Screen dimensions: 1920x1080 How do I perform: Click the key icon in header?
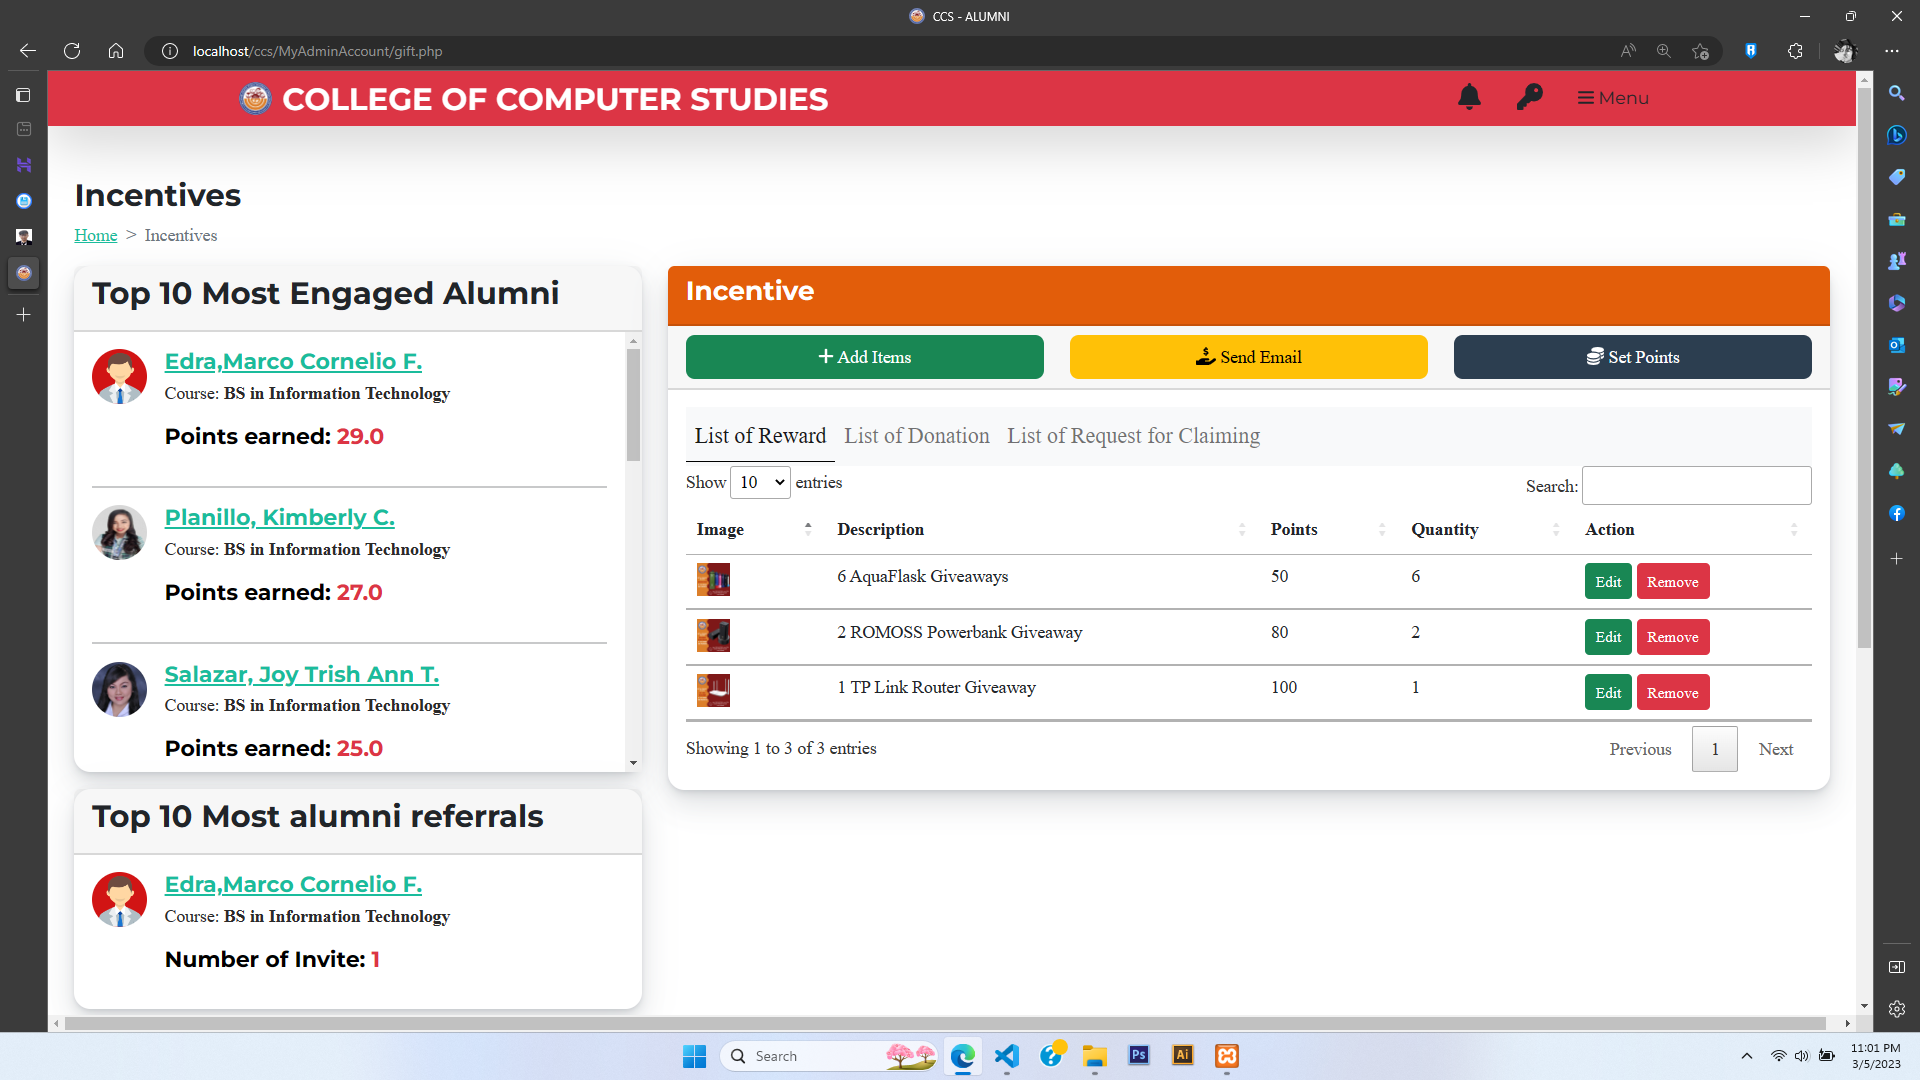1529,97
